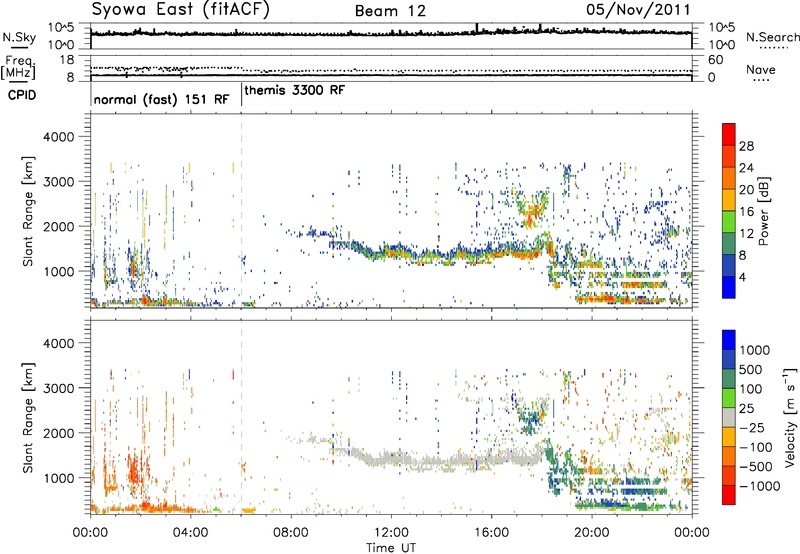
Task: Select the "12:00" time axis label
Action: click(x=391, y=532)
